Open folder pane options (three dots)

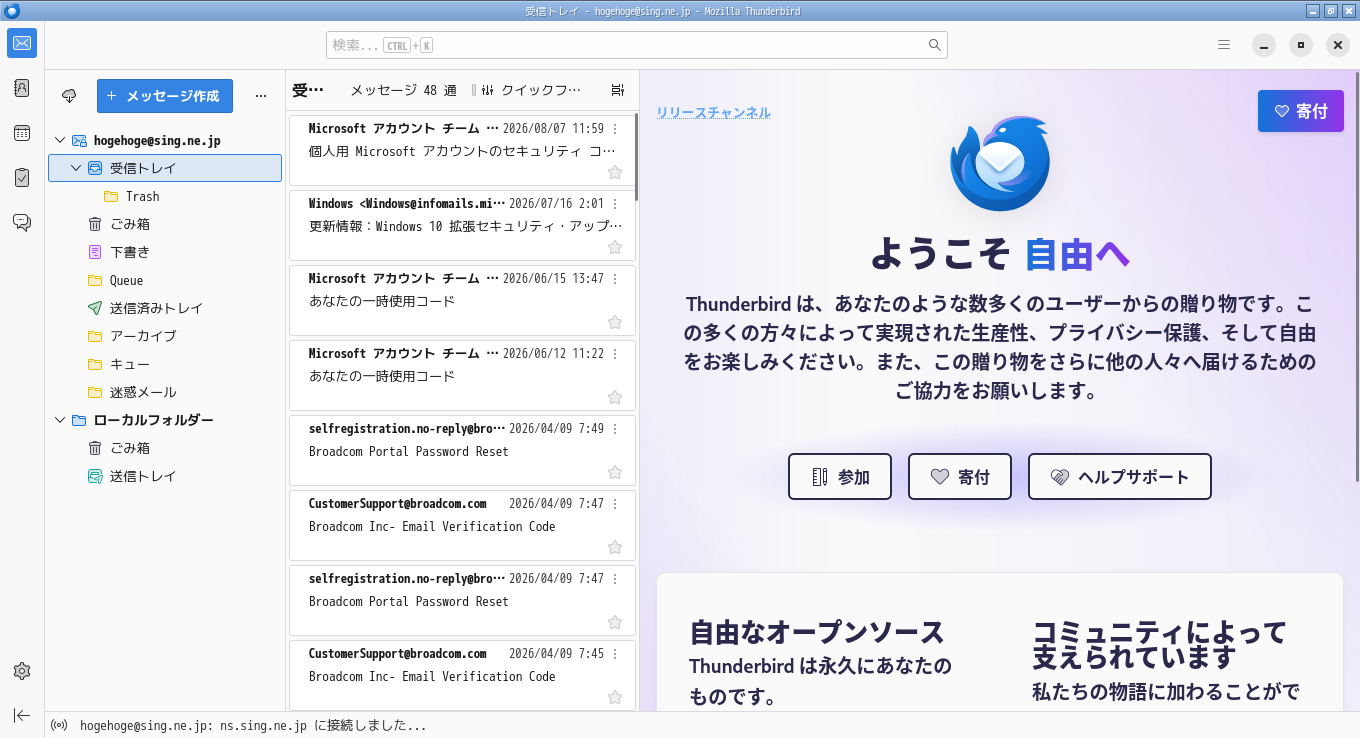pyautogui.click(x=261, y=96)
